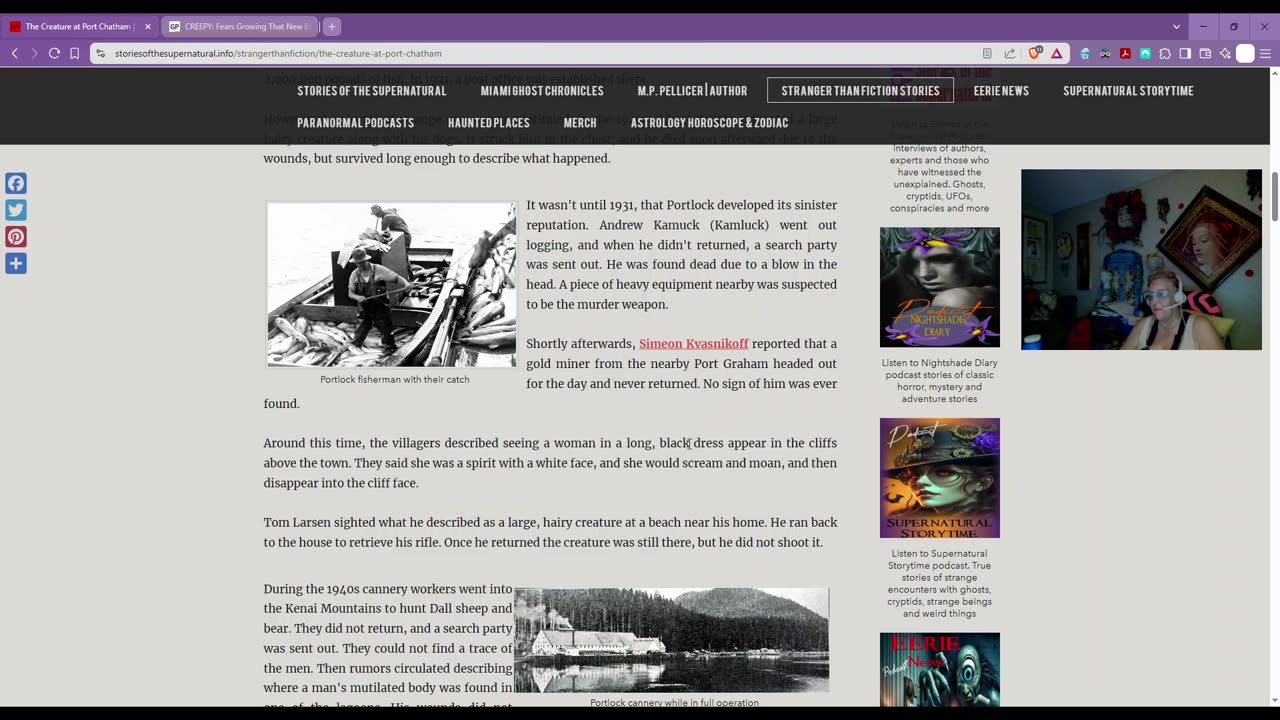1280x720 pixels.
Task: Share the article on Twitter
Action: 16,210
